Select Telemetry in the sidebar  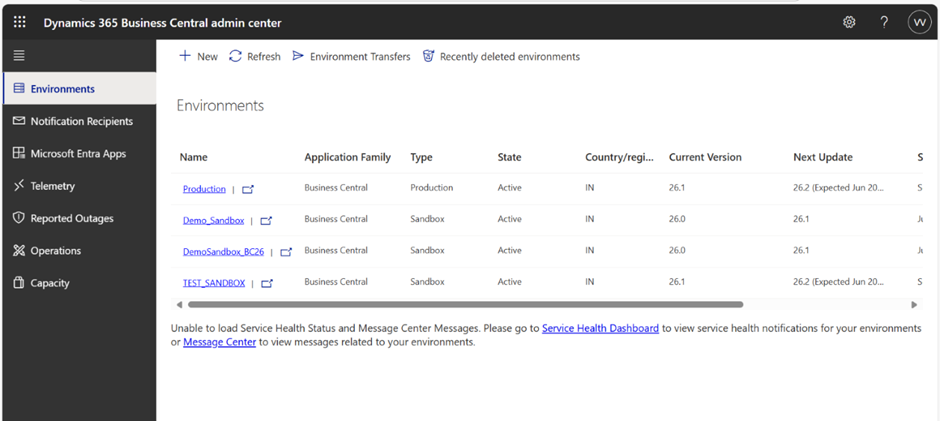point(52,186)
